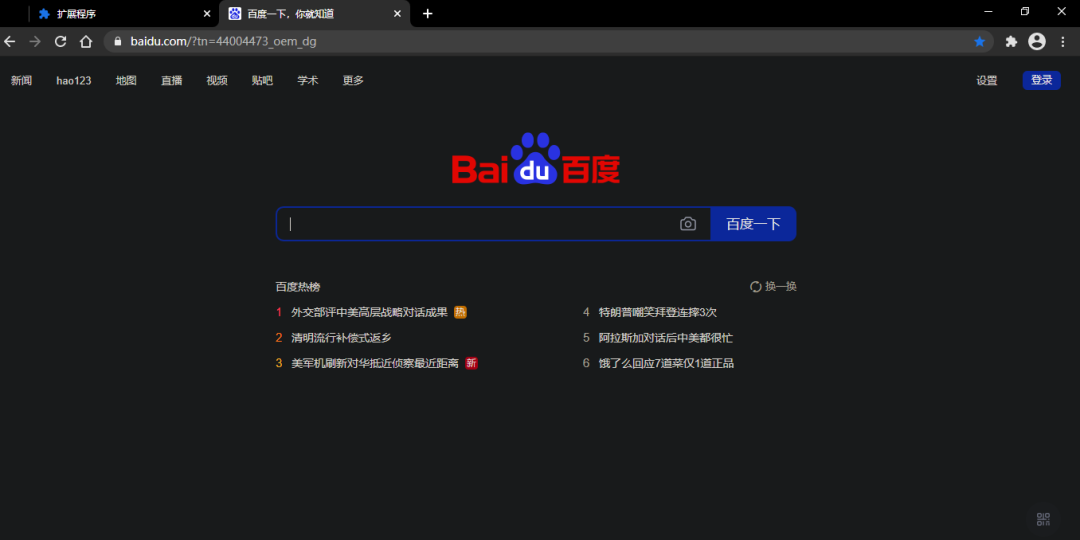The height and width of the screenshot is (540, 1080).
Task: Open the 学术 link
Action: point(308,81)
